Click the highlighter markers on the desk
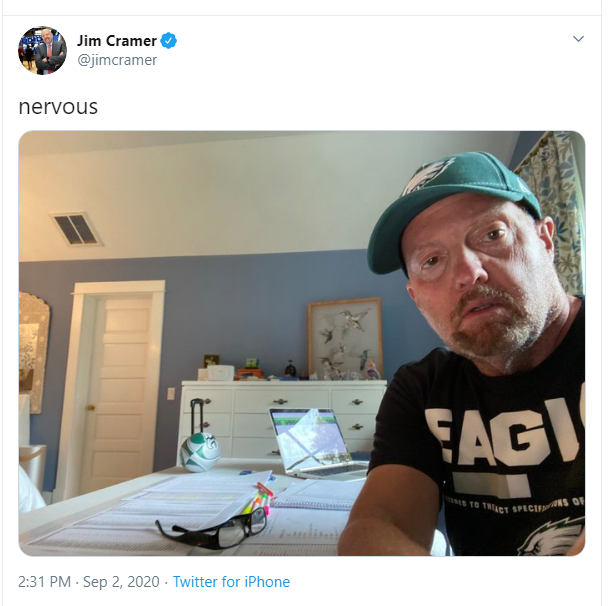Viewport: 609px width, 606px height. coord(258,500)
